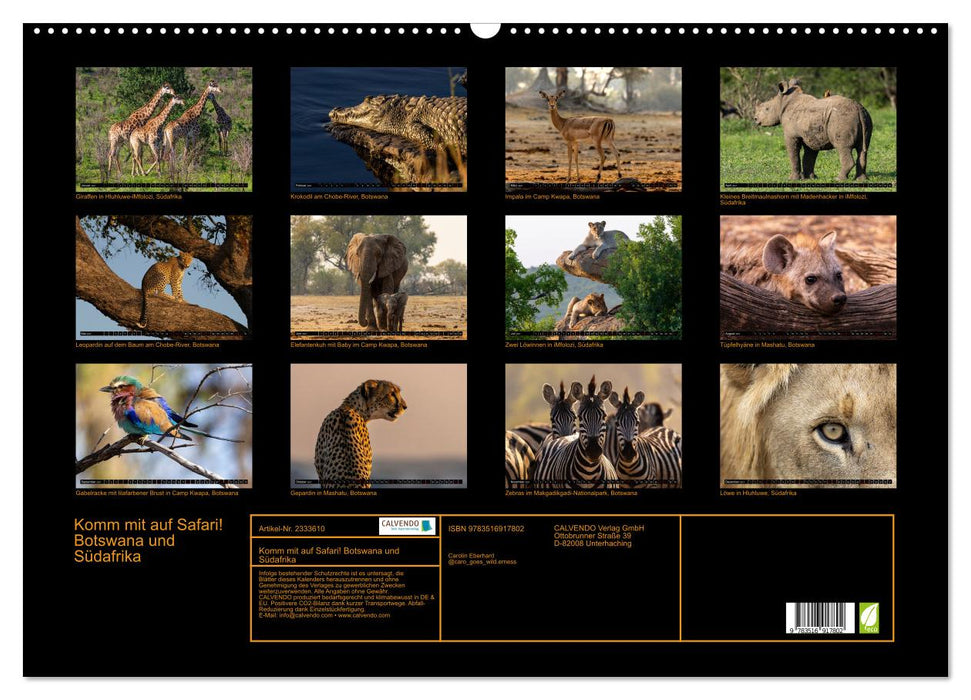Click caption 'Giraffen in Hluhluwe-iMfolozi, Südafrika'
The height and width of the screenshot is (700, 971).
[128, 197]
